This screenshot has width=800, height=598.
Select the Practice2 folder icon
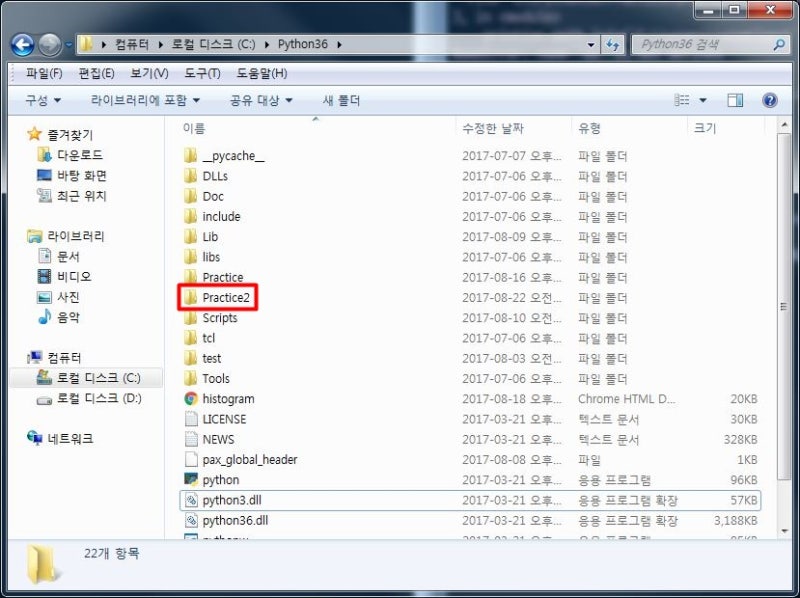pos(190,297)
